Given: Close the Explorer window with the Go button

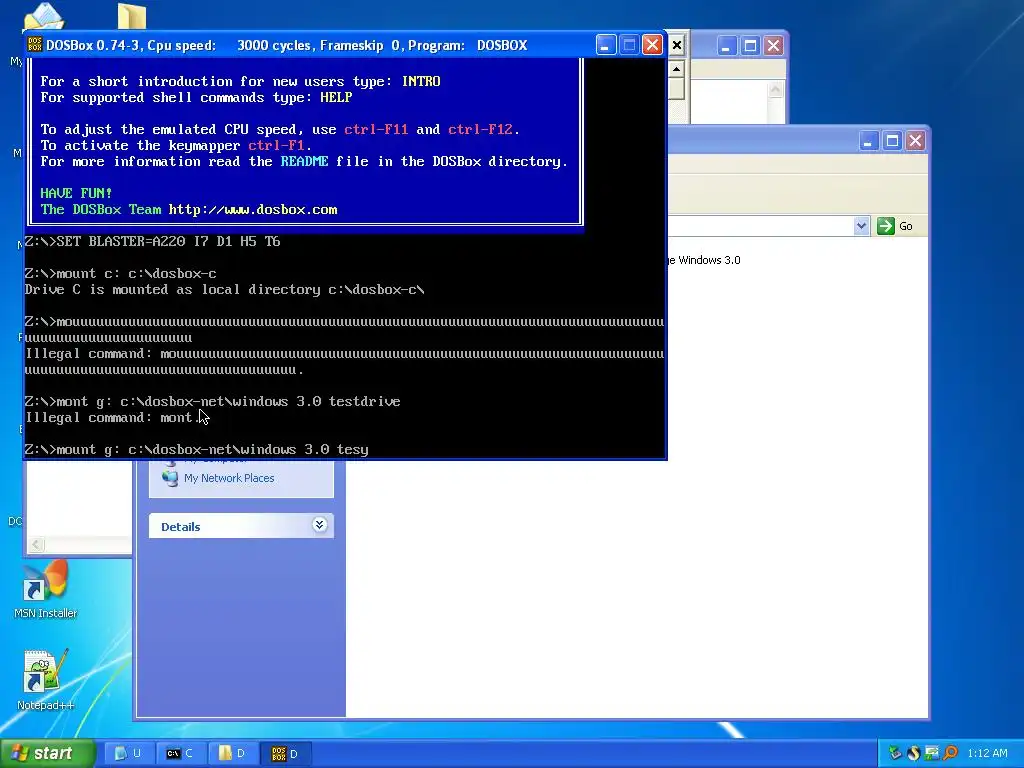Looking at the screenshot, I should pyautogui.click(x=915, y=141).
